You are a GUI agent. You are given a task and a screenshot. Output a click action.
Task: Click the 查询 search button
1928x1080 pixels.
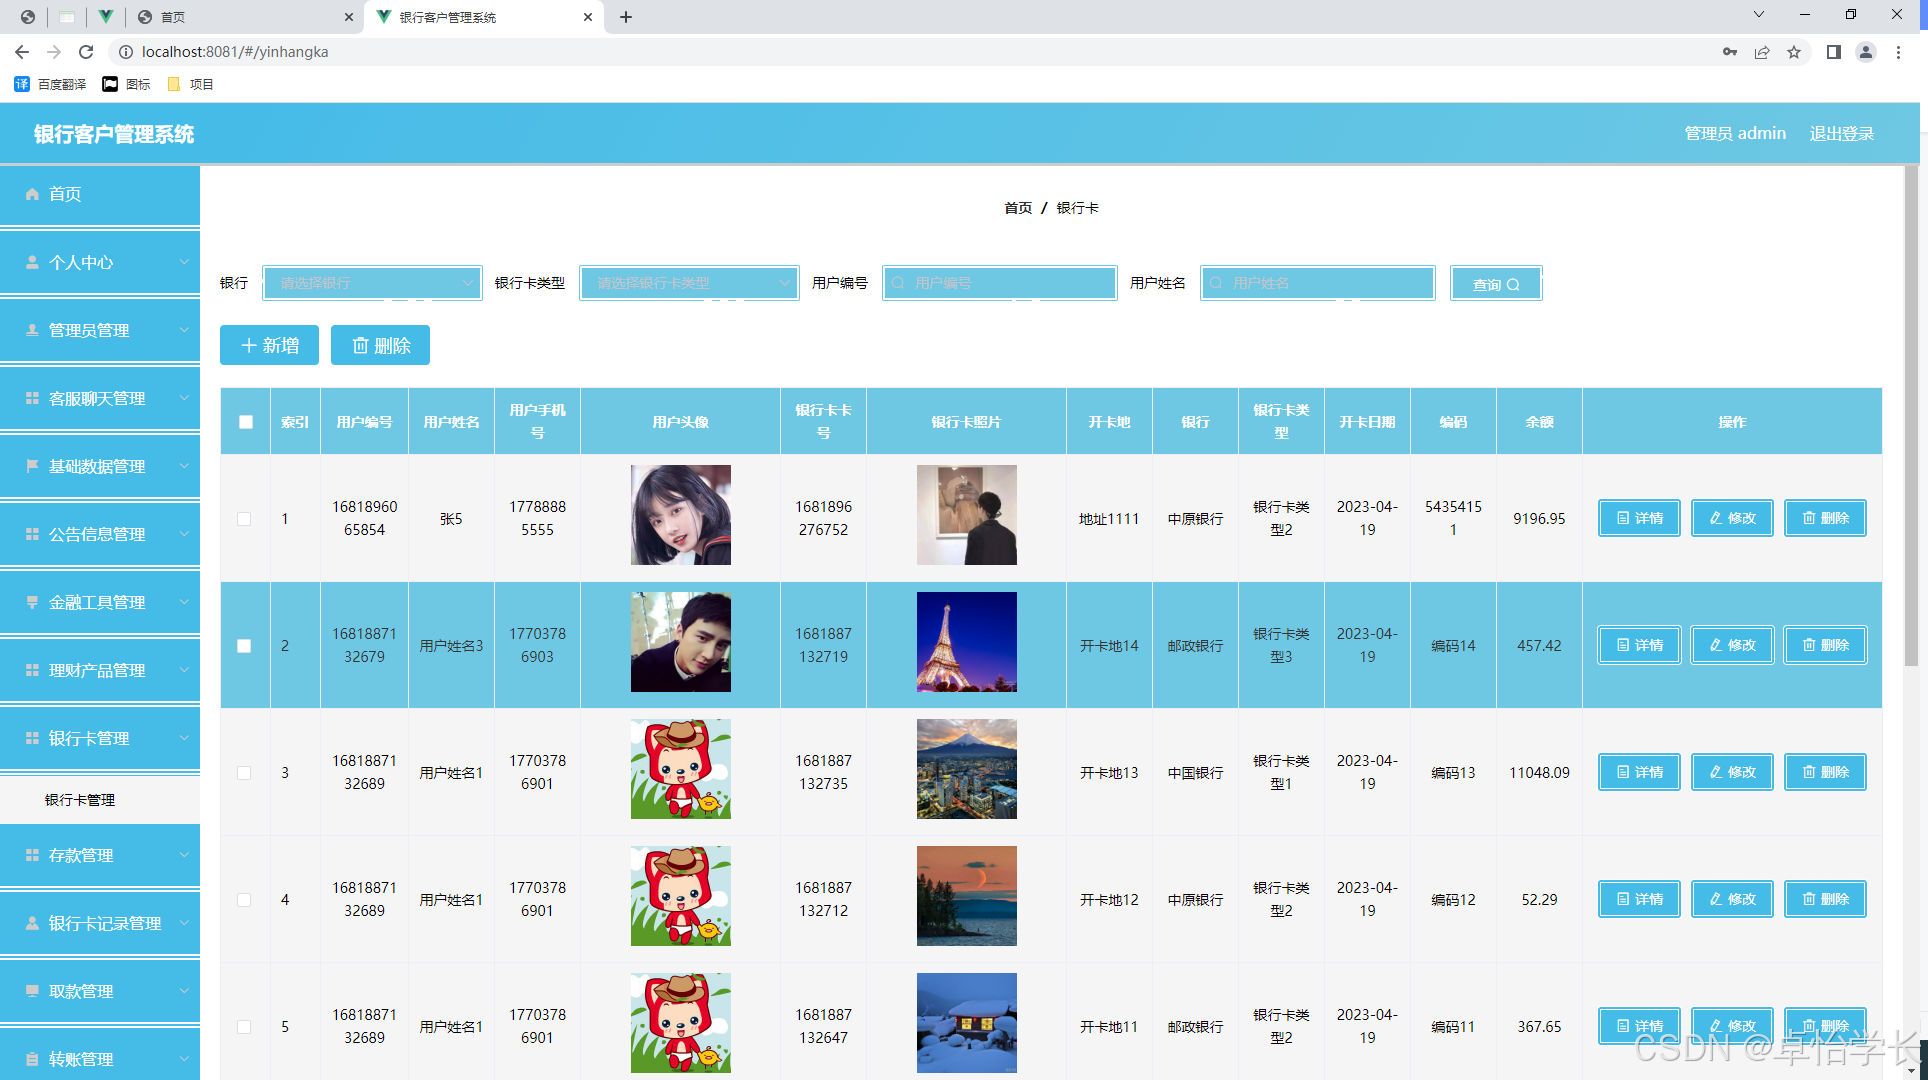pos(1496,284)
